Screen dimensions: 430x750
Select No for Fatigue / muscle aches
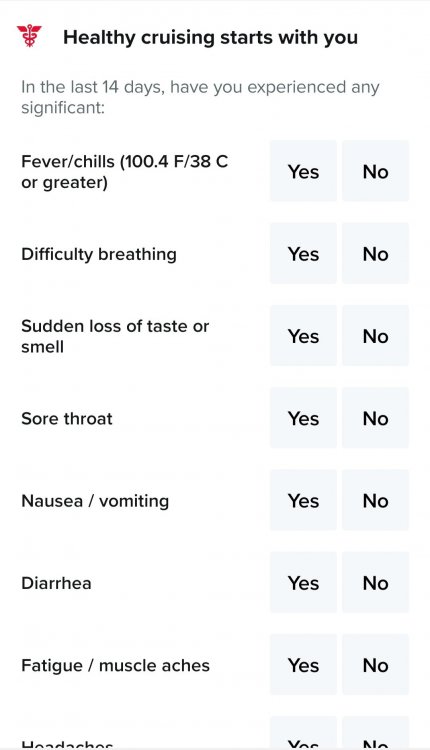(375, 665)
